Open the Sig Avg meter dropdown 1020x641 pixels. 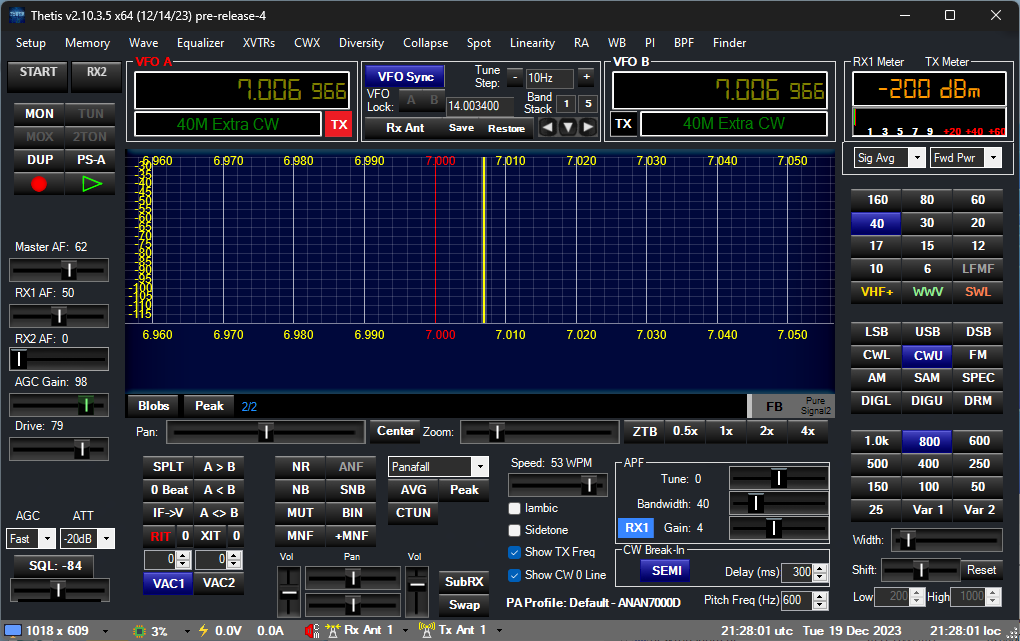point(915,157)
